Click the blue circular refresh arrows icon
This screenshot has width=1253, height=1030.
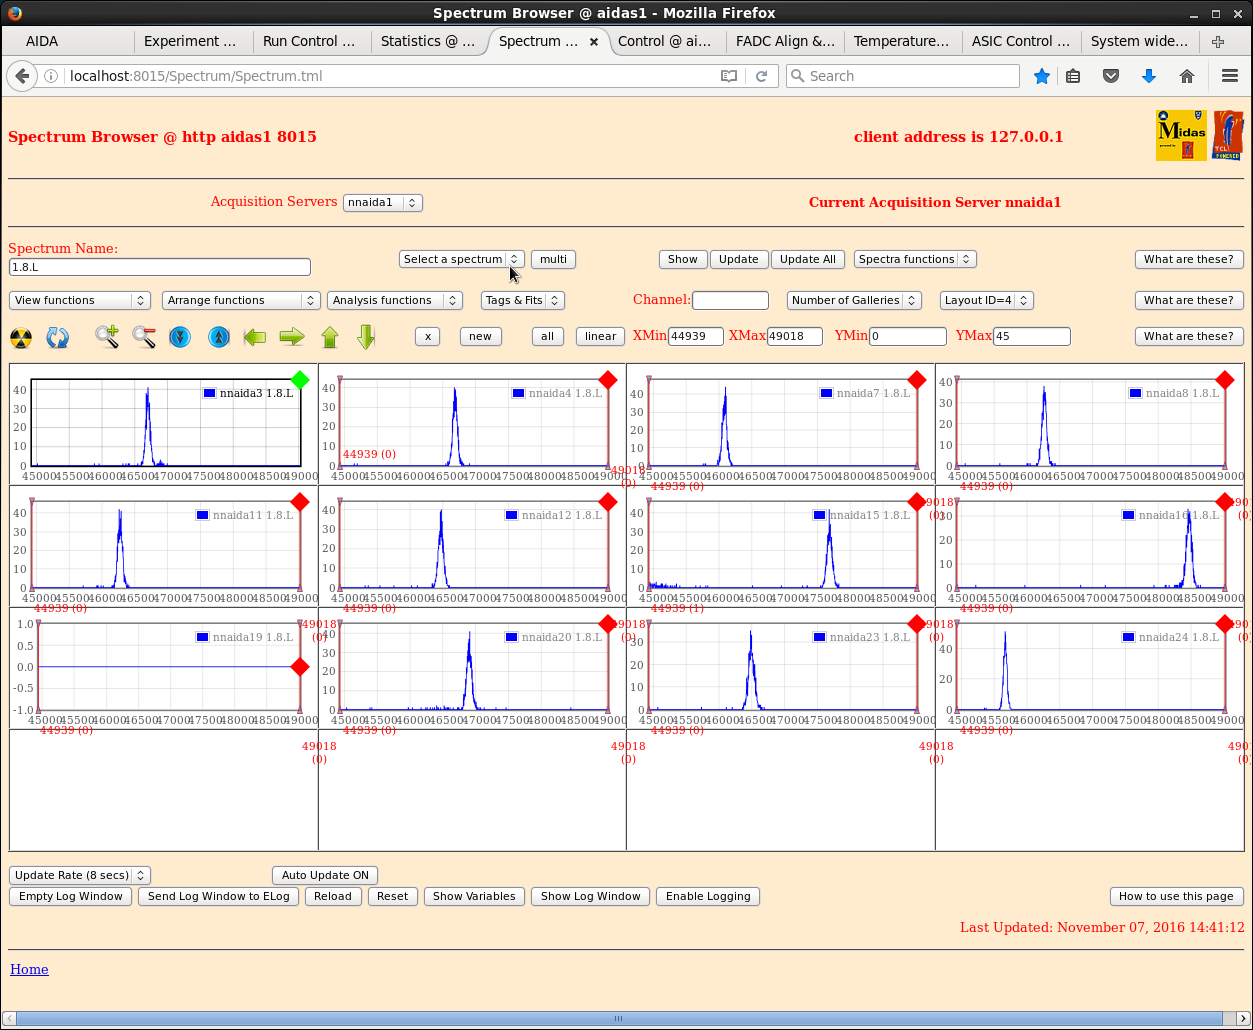[58, 337]
